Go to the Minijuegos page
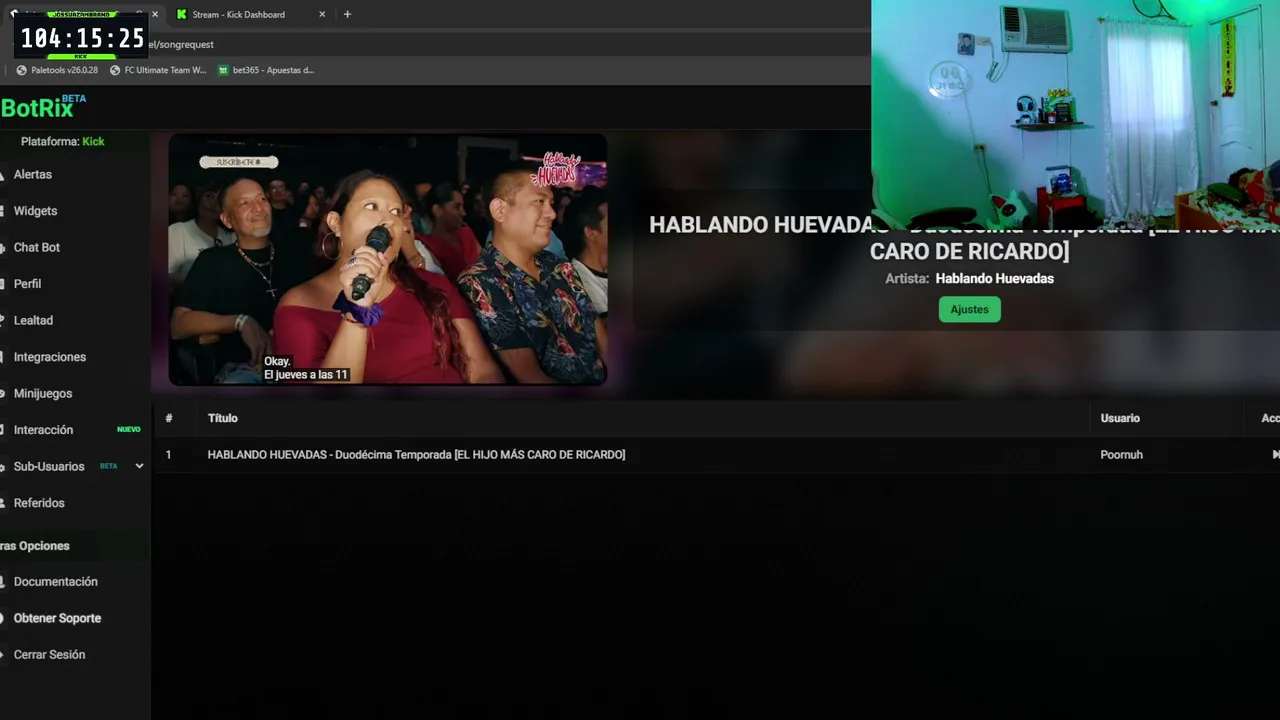 pos(43,393)
